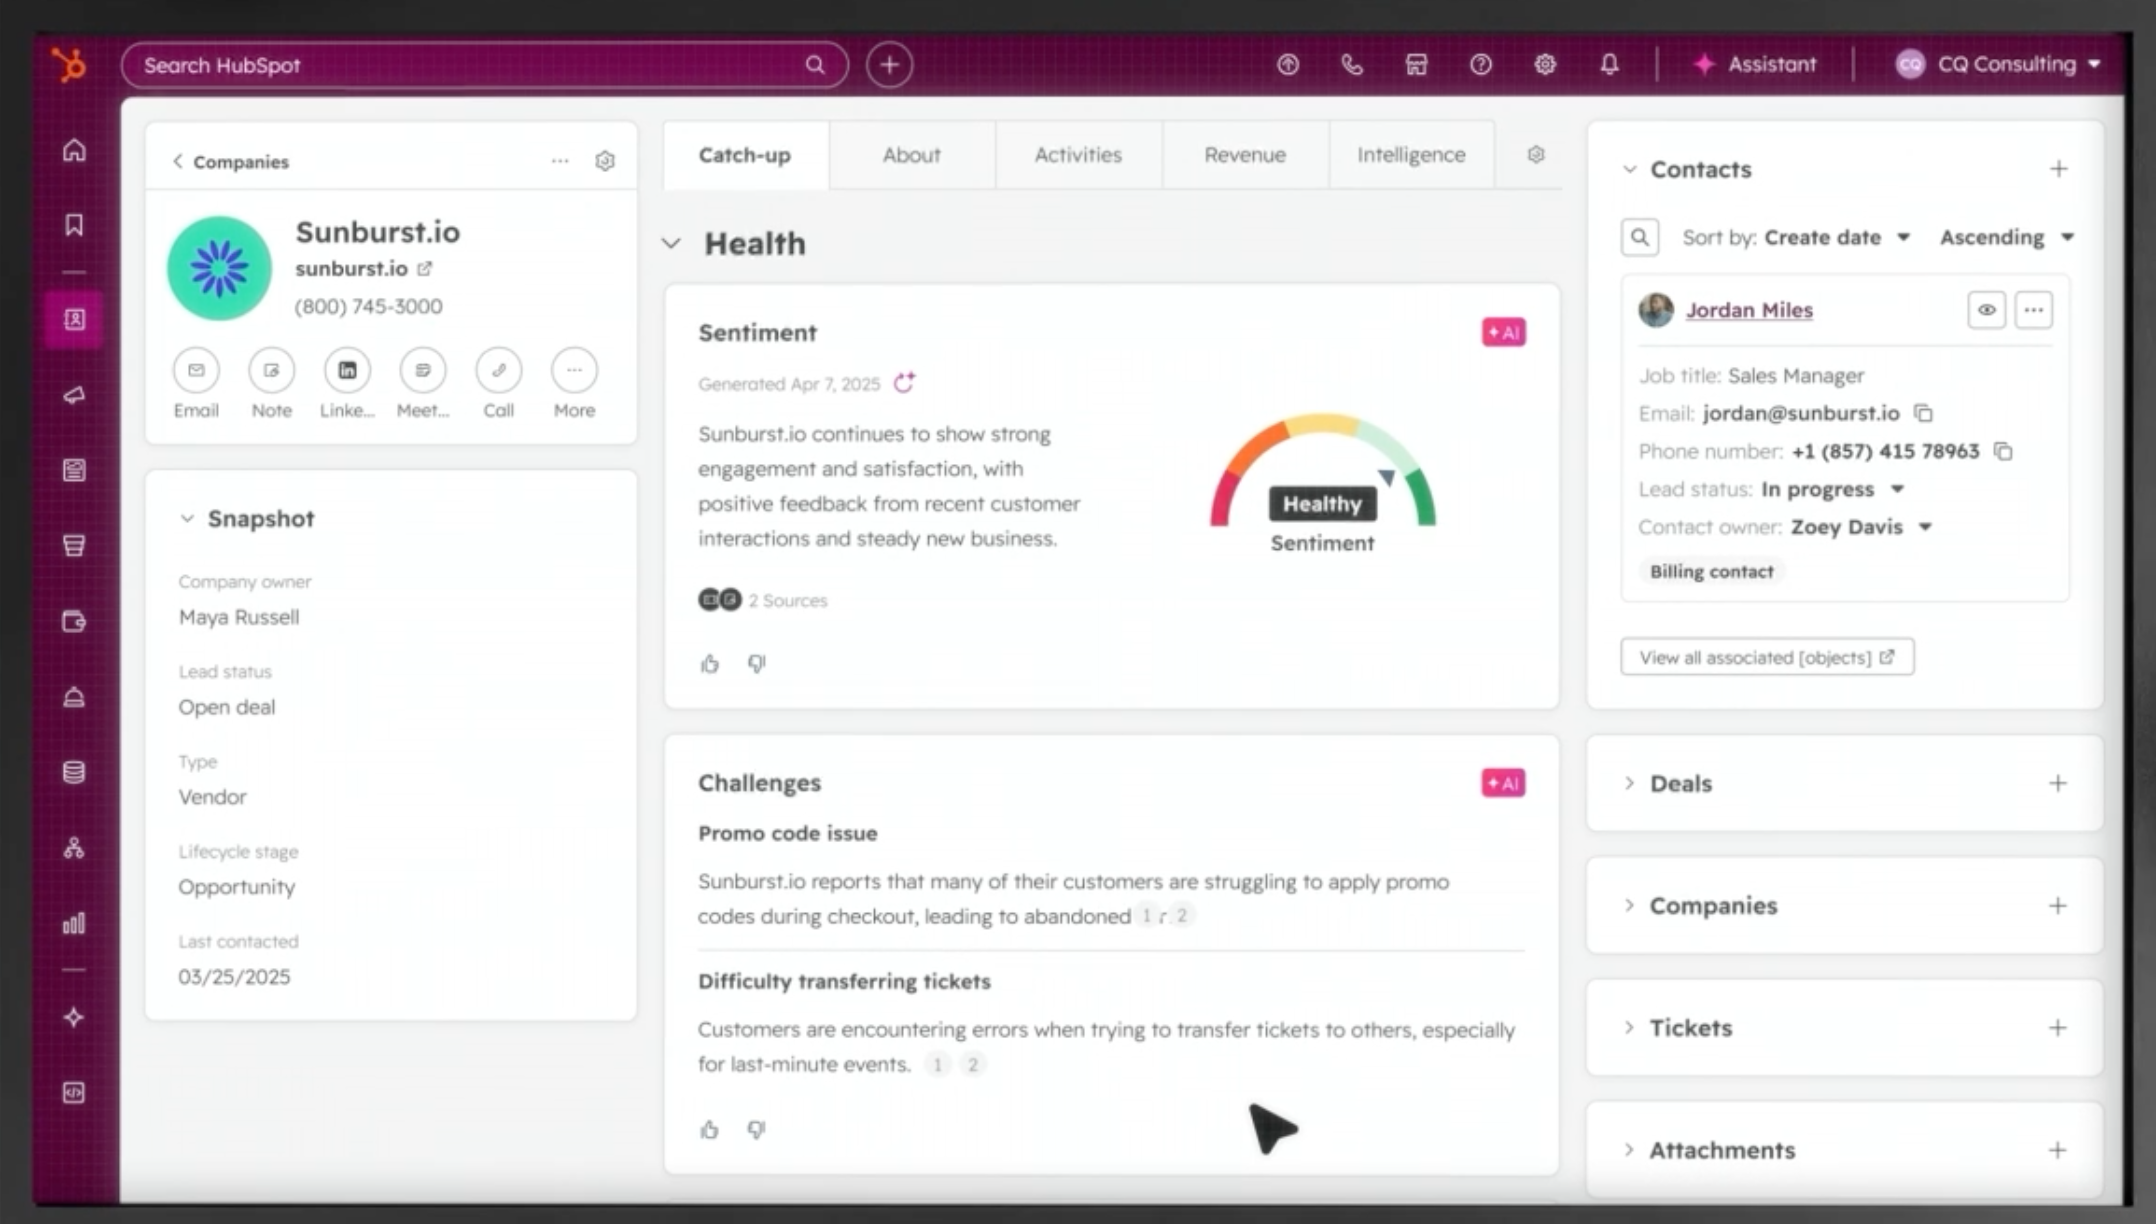Expand the Companies card
Image resolution: width=2156 pixels, height=1224 pixels.
pos(1629,905)
